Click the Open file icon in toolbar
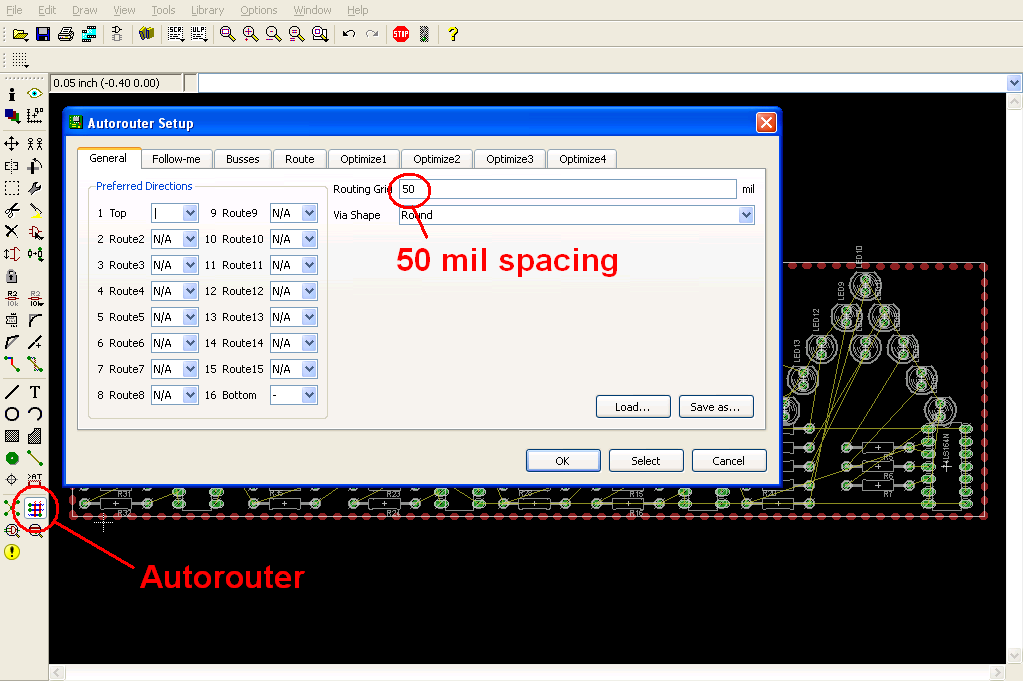 [20, 34]
